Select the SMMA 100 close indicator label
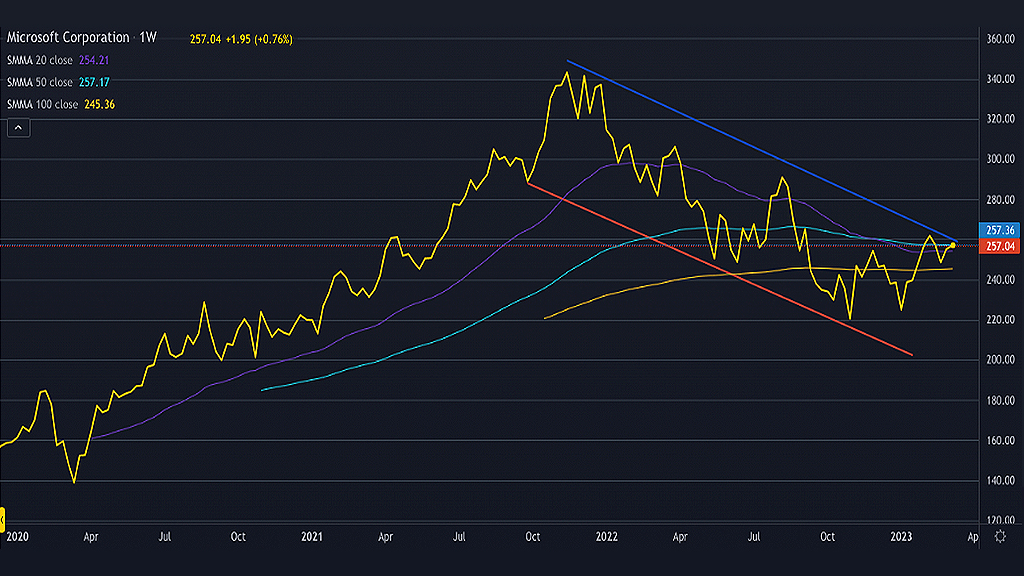The width and height of the screenshot is (1024, 576). tap(42, 104)
